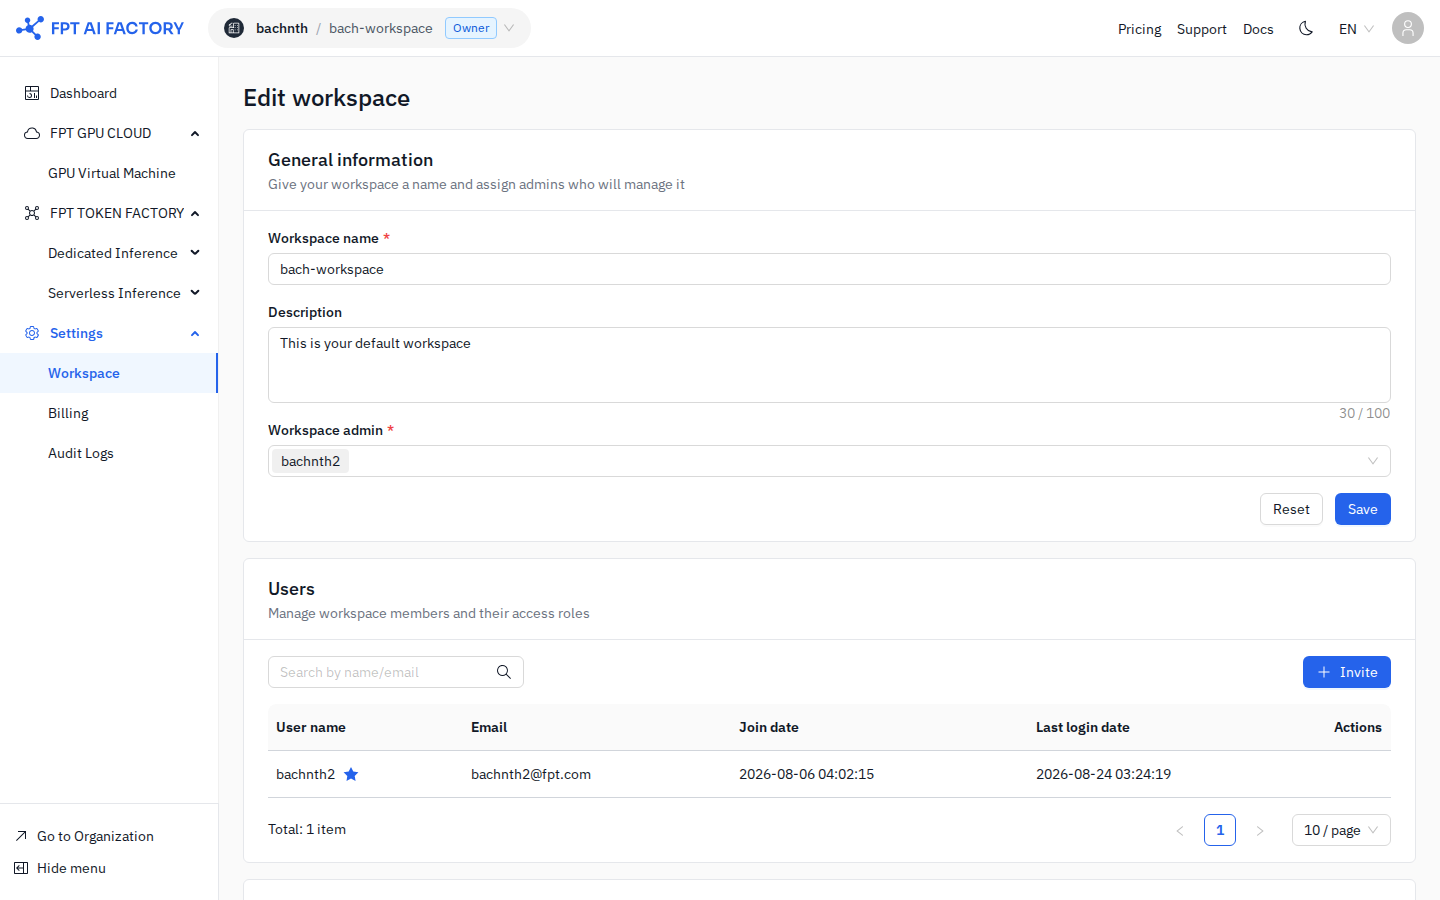Click the Save button
Image resolution: width=1440 pixels, height=900 pixels.
click(x=1363, y=509)
